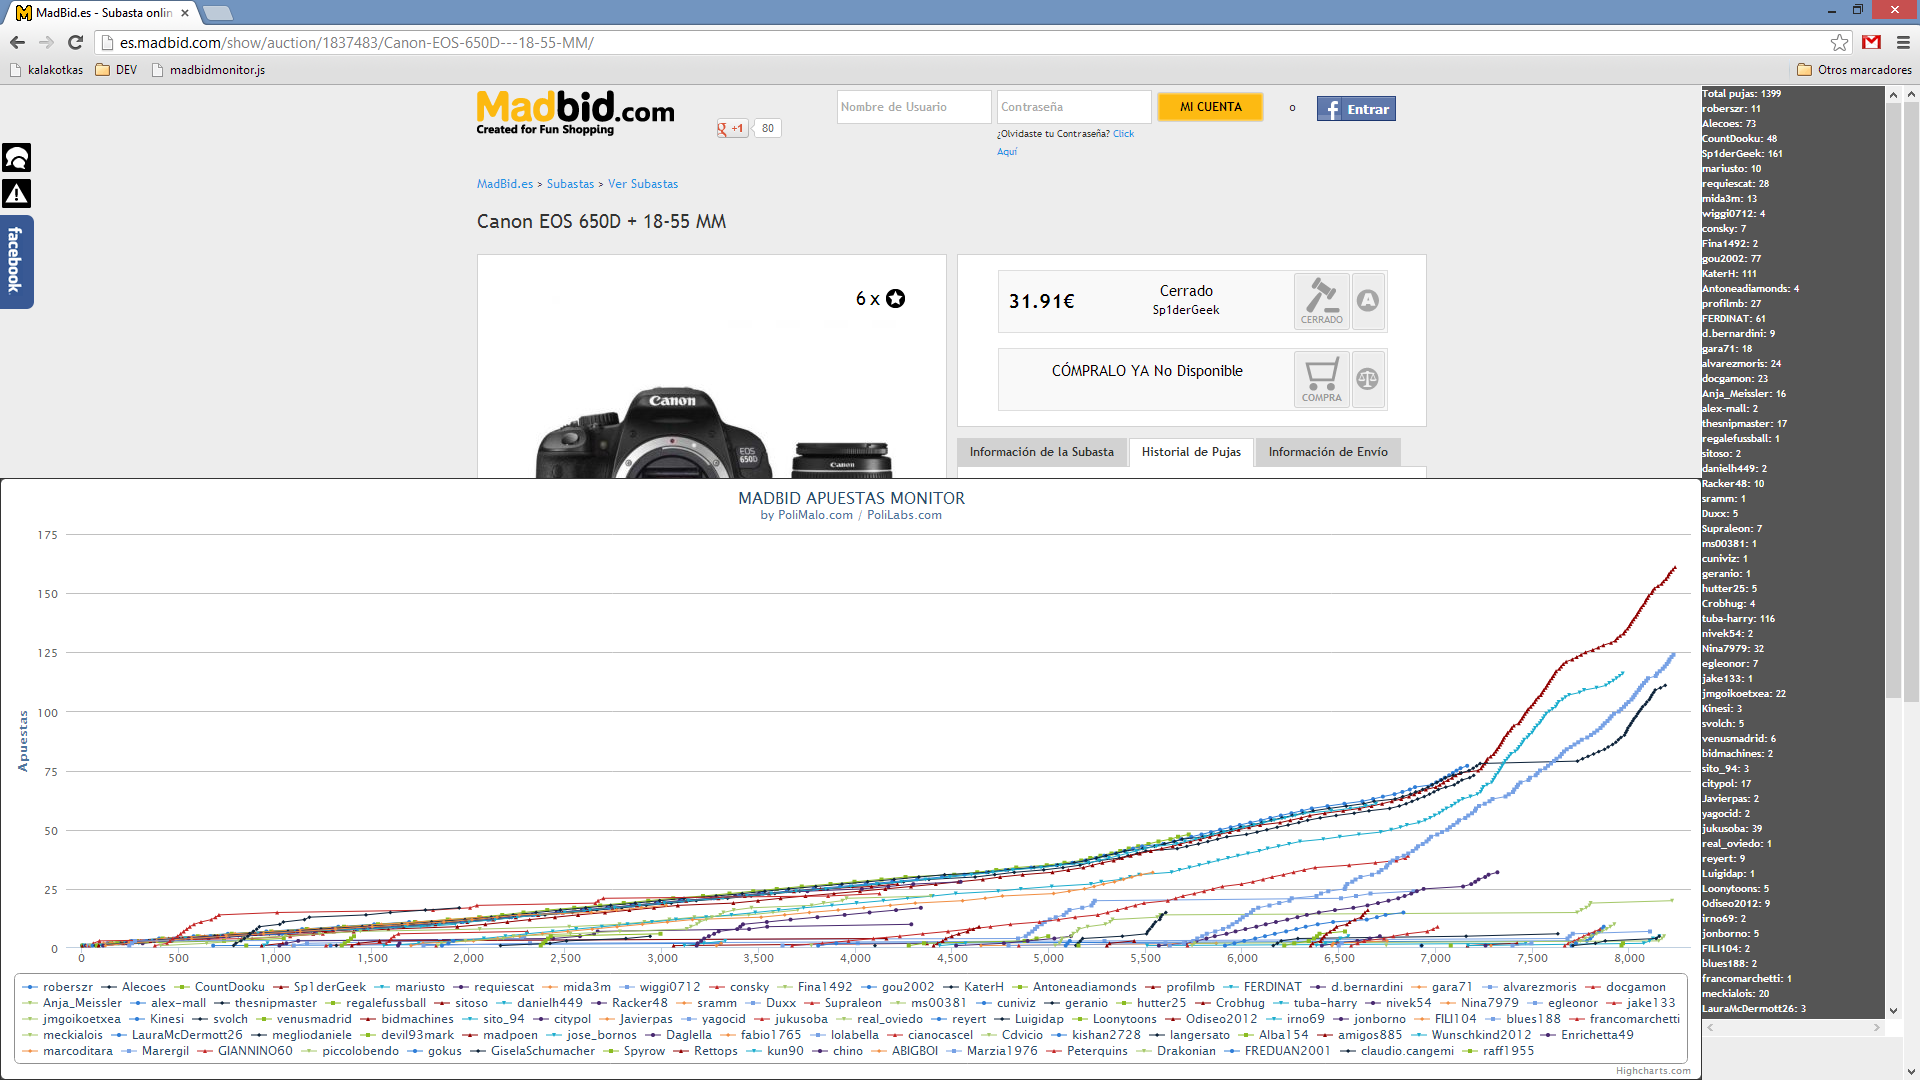
Task: Click the scales compare icon
Action: click(x=1368, y=380)
